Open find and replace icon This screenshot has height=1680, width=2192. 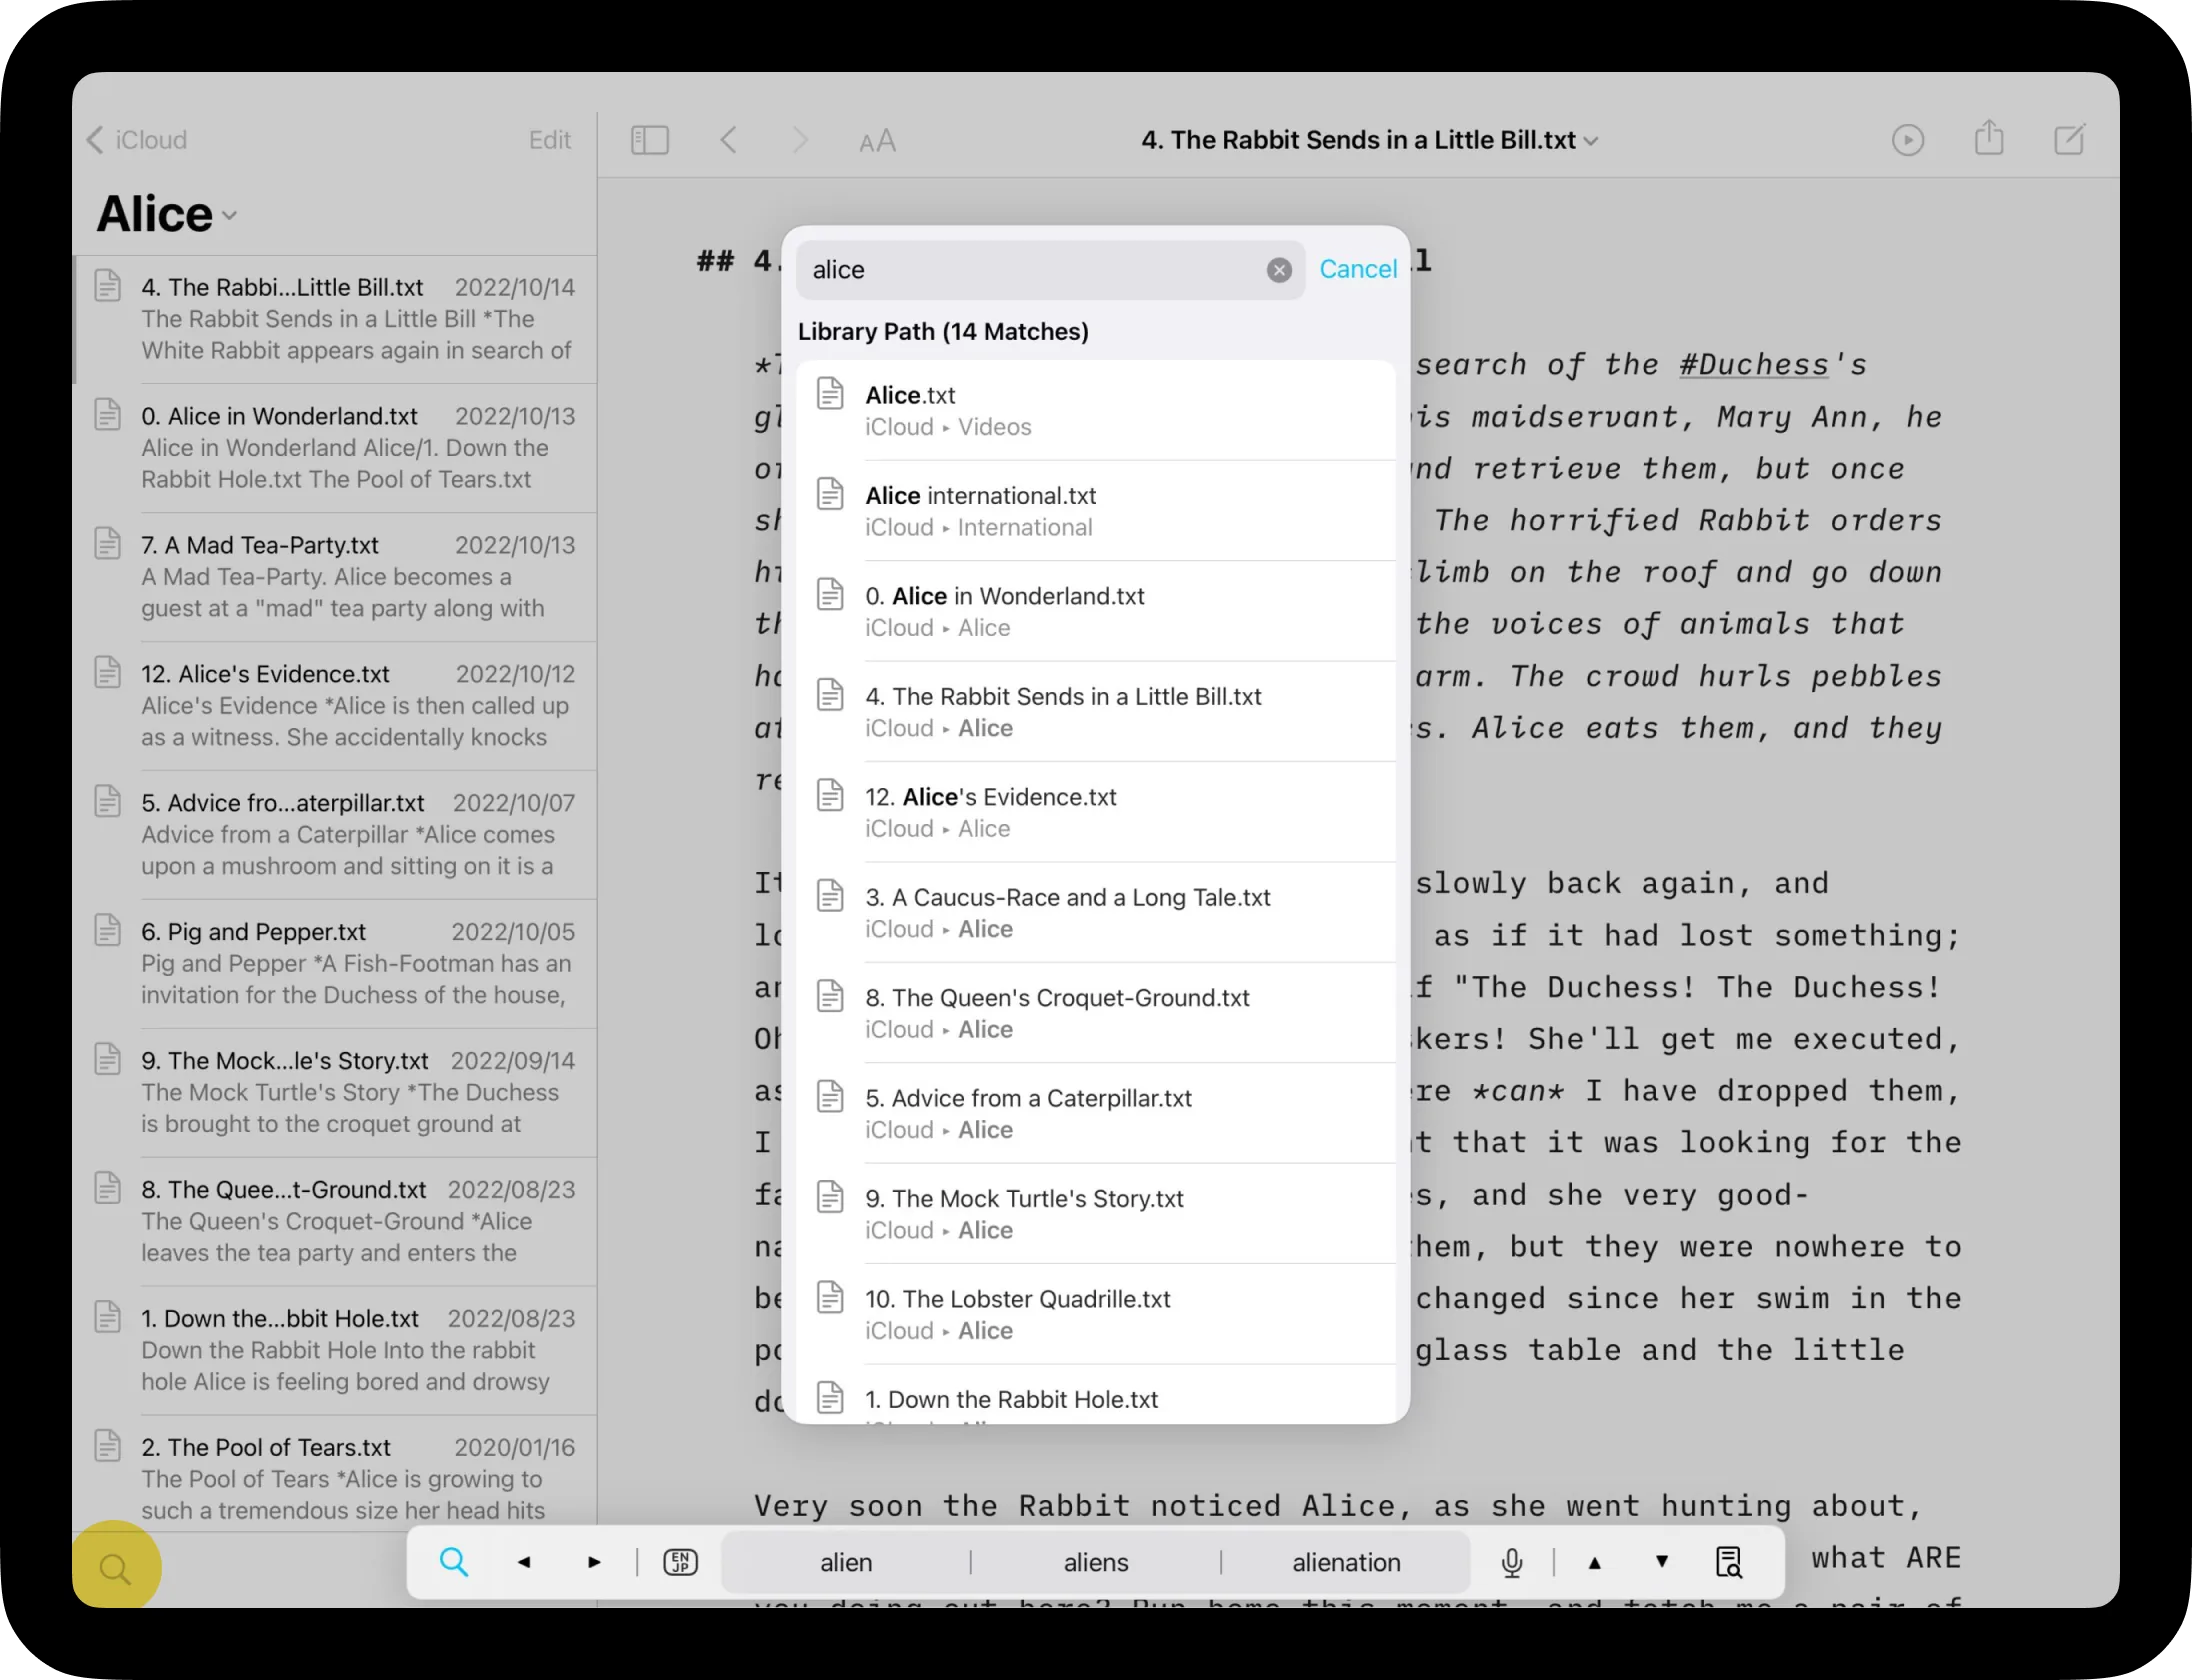(1729, 1561)
